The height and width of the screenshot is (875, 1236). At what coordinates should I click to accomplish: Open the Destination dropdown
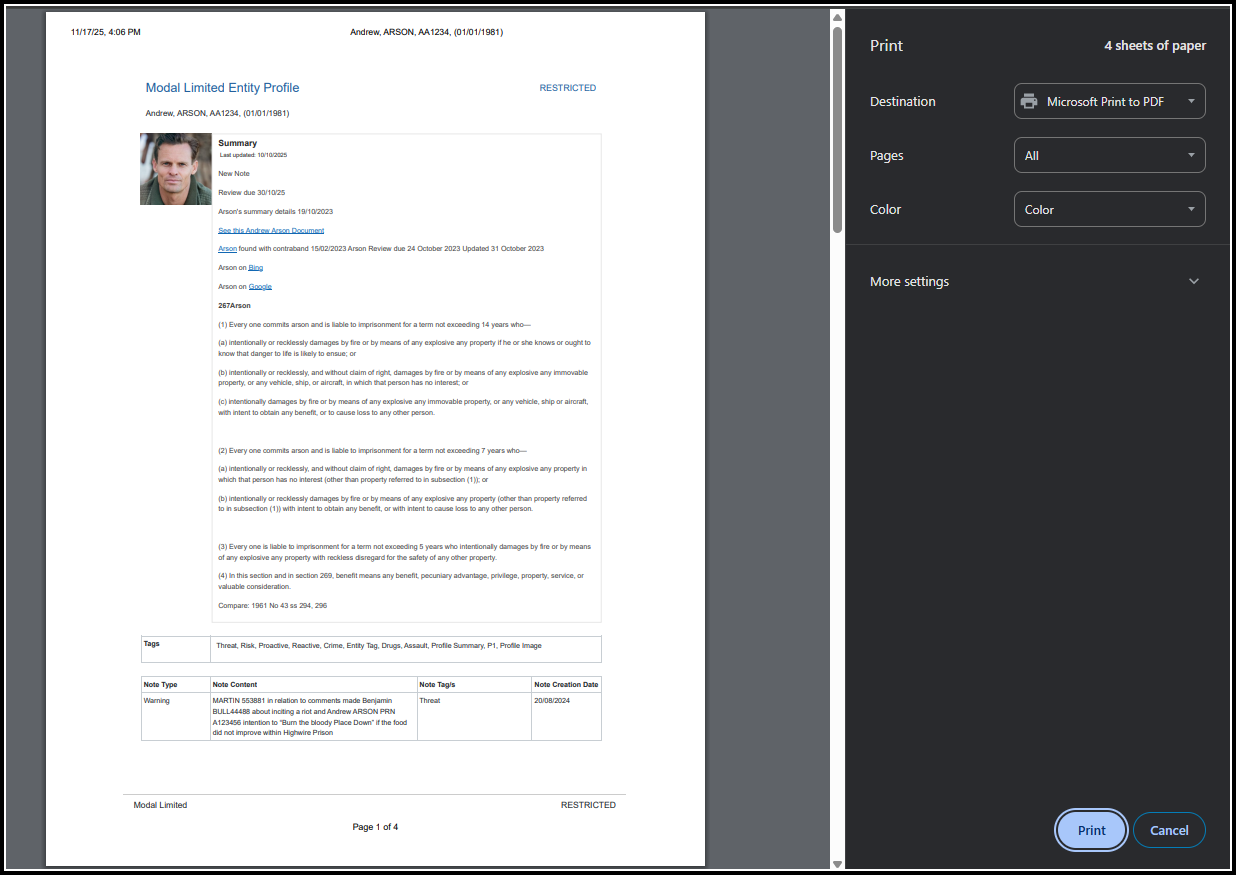pyautogui.click(x=1109, y=101)
